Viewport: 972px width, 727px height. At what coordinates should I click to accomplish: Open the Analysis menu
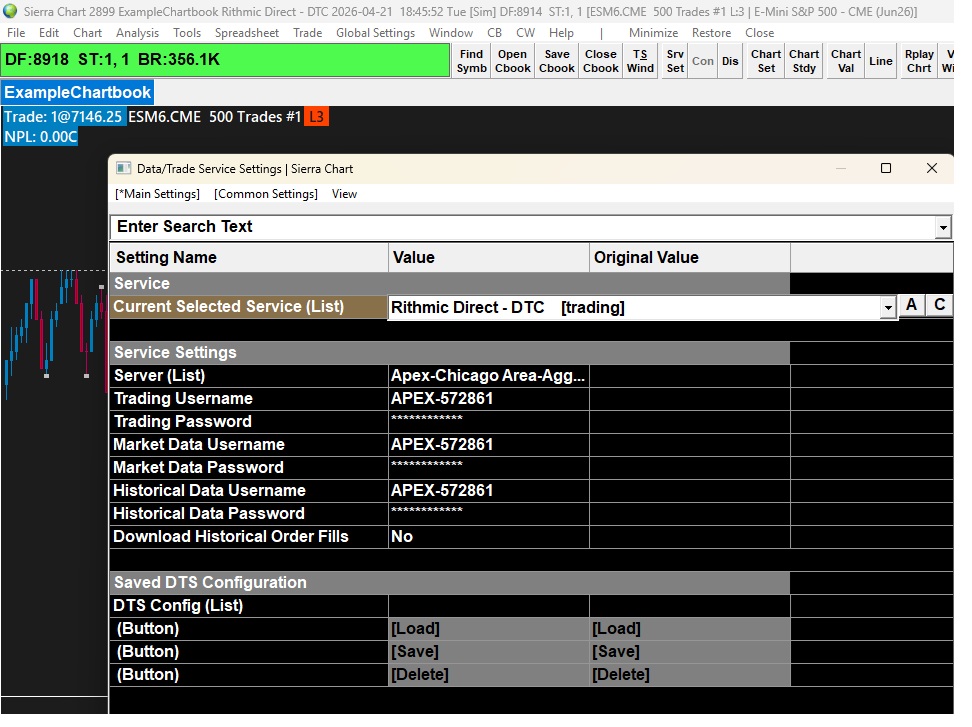tap(137, 33)
